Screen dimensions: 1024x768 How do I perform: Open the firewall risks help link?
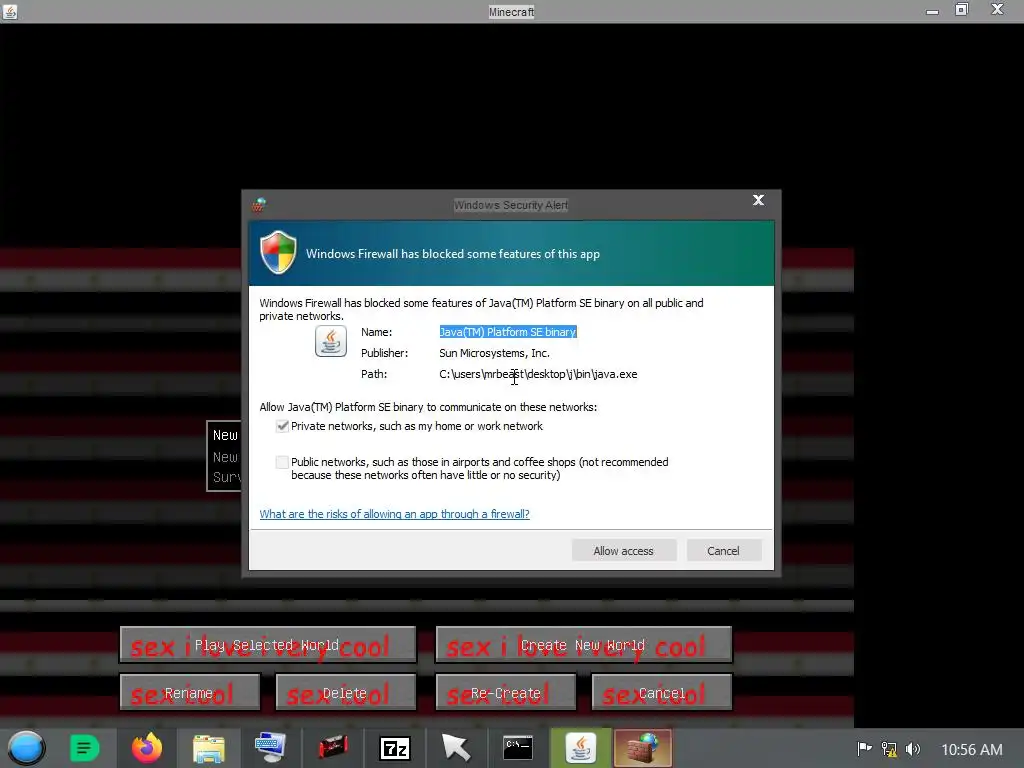[394, 514]
